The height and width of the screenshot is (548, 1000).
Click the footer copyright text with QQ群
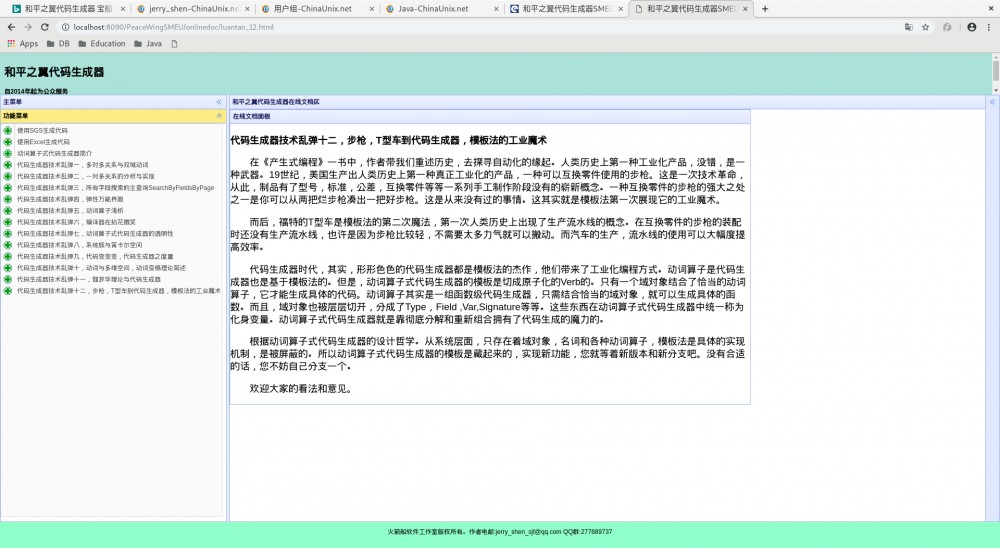tap(500, 531)
